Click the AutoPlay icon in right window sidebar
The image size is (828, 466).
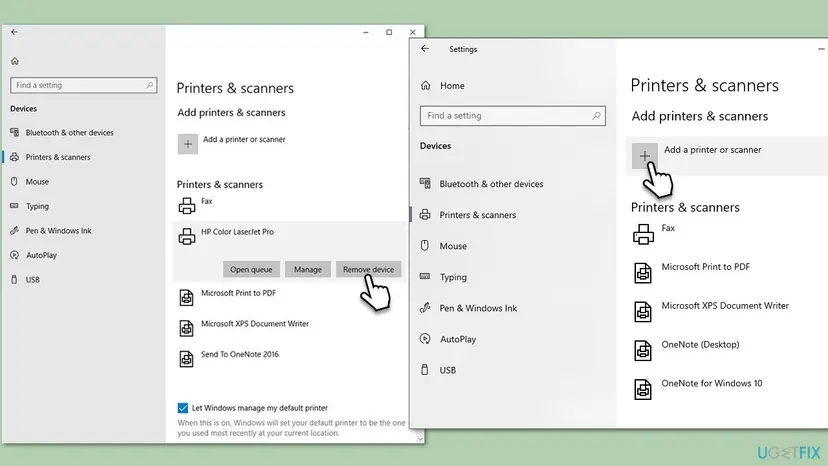point(425,339)
